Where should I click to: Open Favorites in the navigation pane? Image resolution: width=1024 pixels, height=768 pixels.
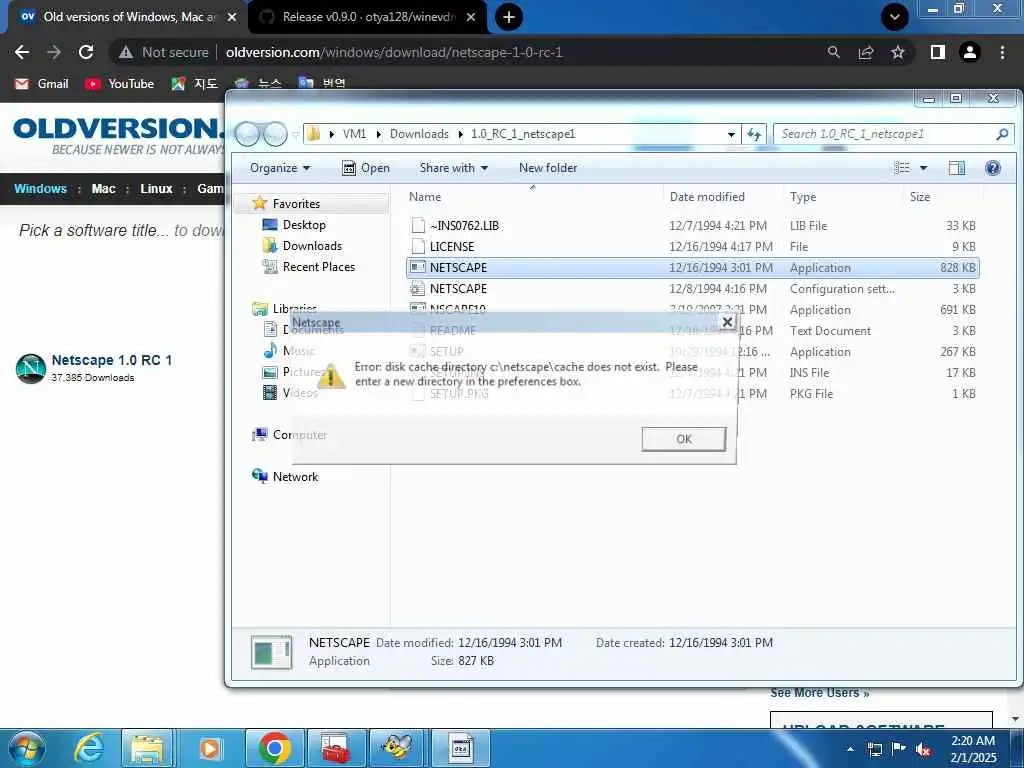click(296, 204)
